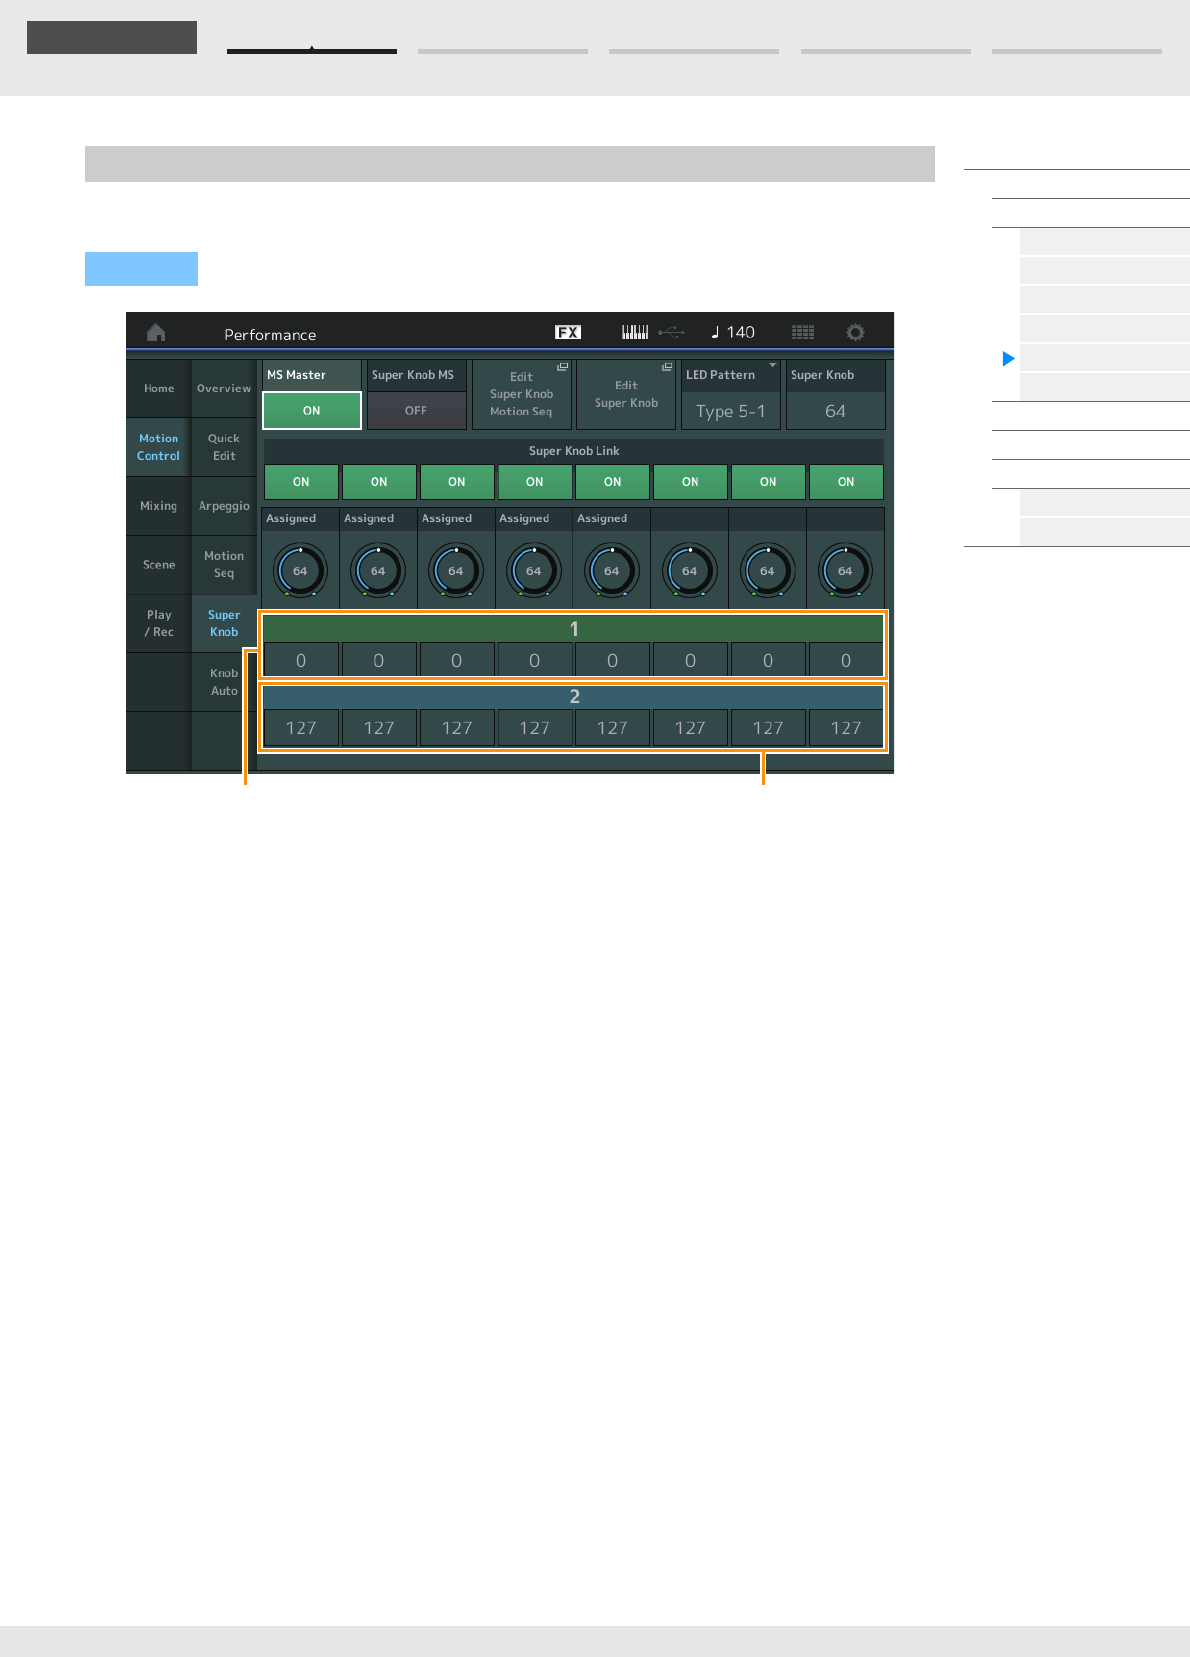Viewport: 1190px width, 1657px height.
Task: Open the Mixing tab
Action: tap(159, 506)
